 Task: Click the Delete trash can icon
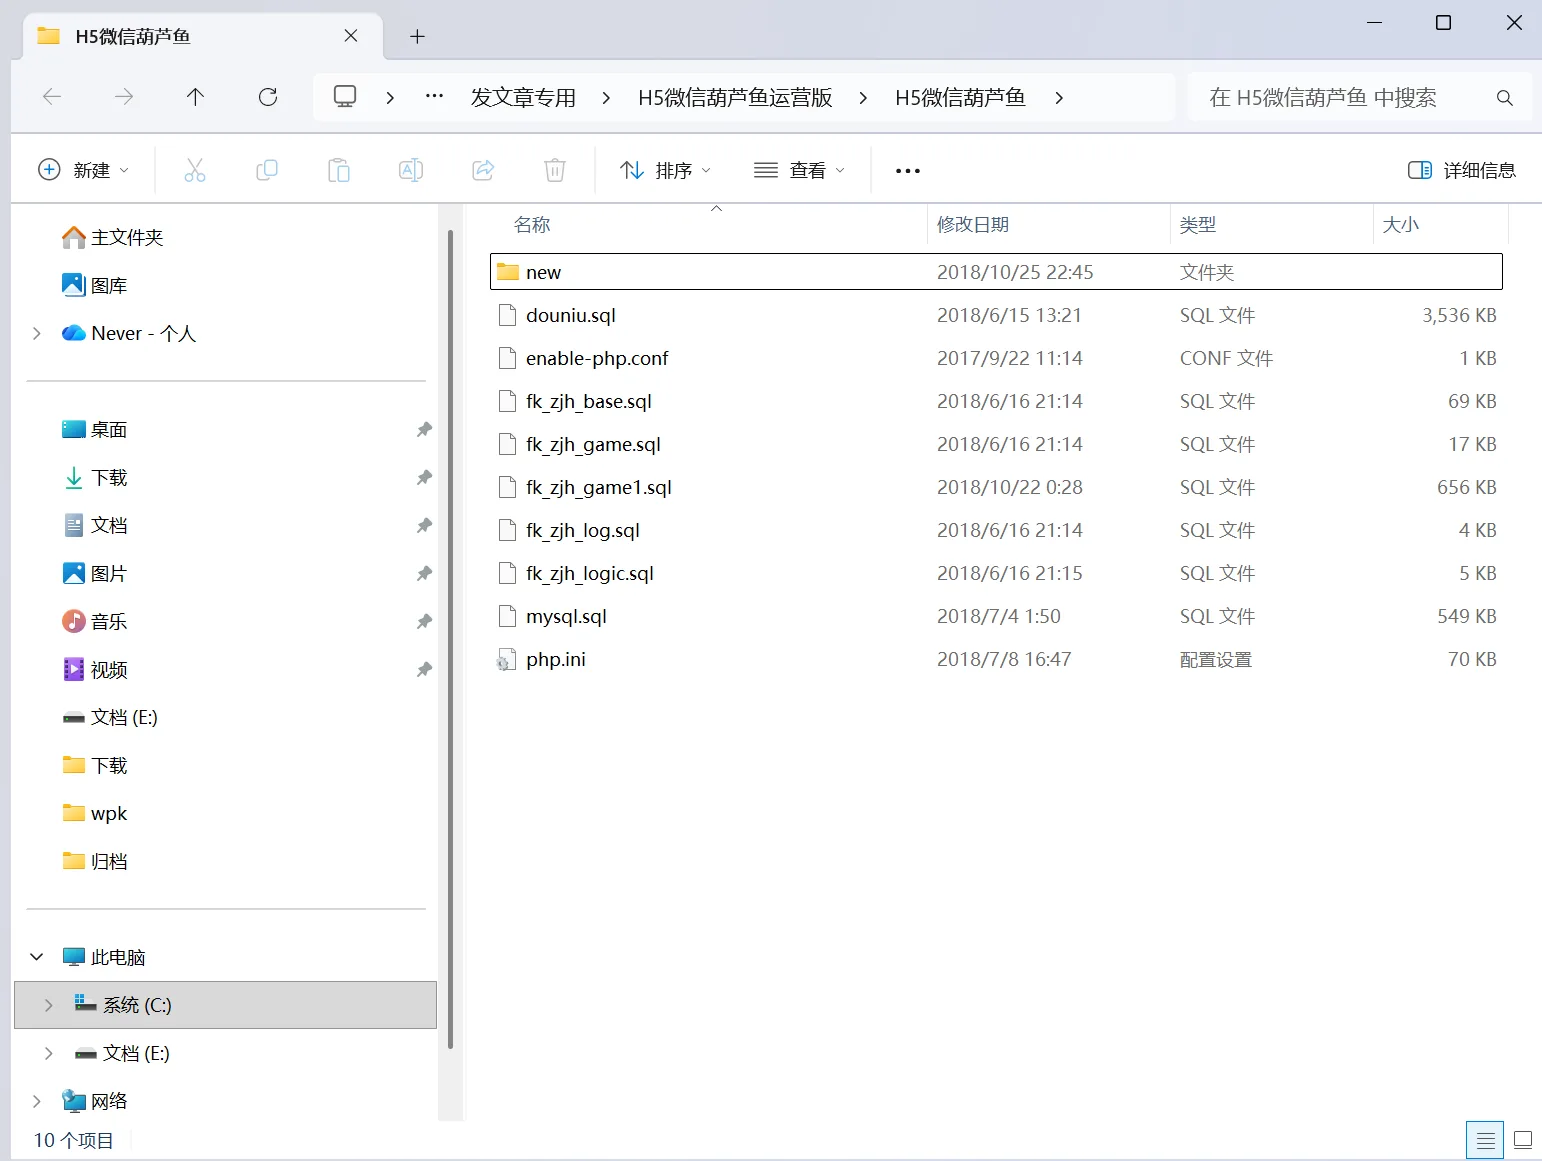(x=555, y=170)
